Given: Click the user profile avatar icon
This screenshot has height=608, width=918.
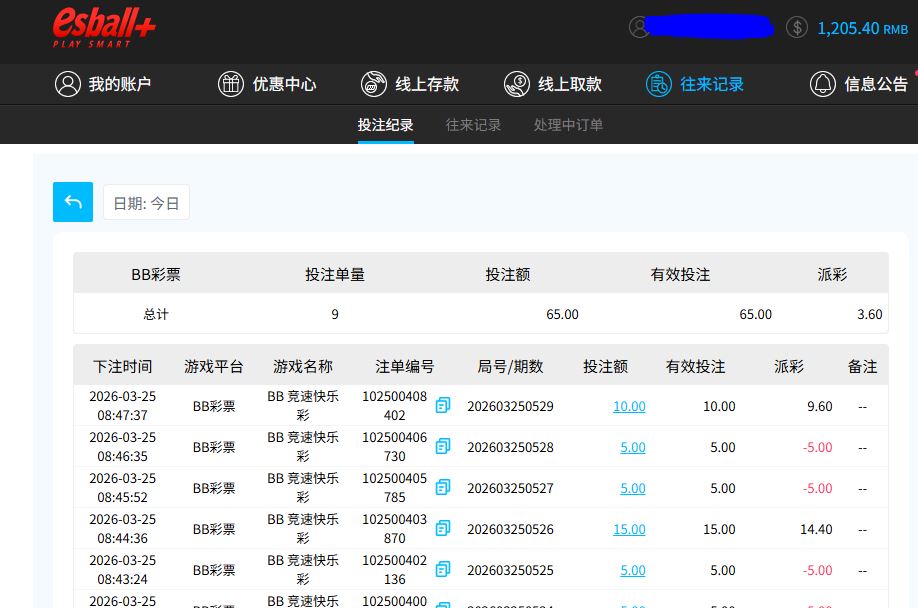Looking at the screenshot, I should click(x=639, y=28).
